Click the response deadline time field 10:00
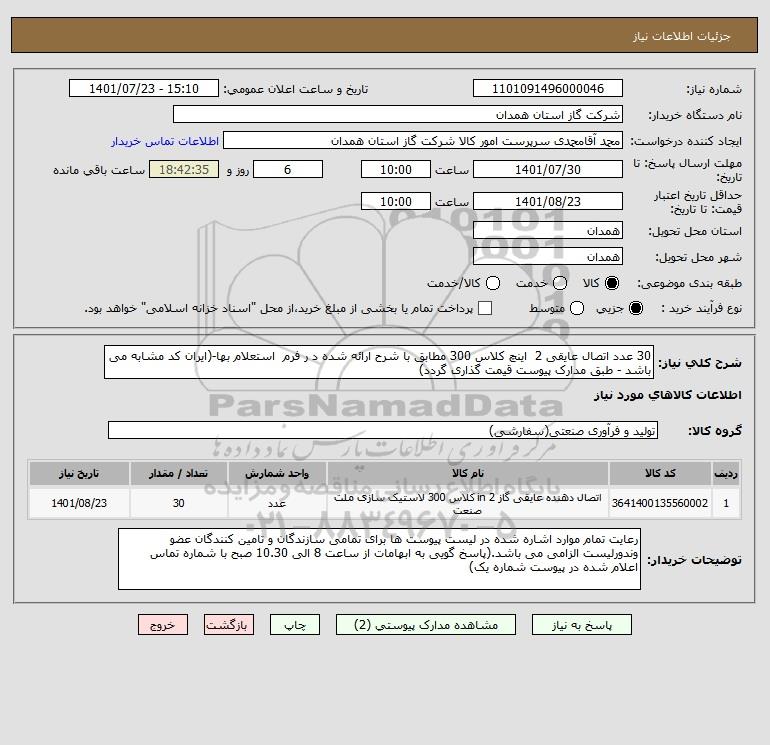This screenshot has width=770, height=745. [x=396, y=169]
